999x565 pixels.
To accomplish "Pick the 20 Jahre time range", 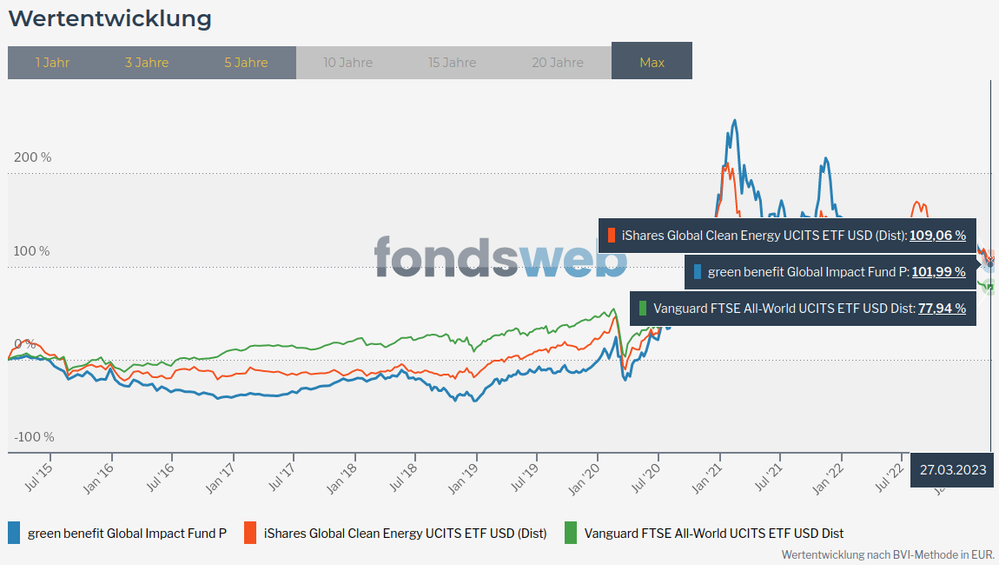I will pos(557,62).
